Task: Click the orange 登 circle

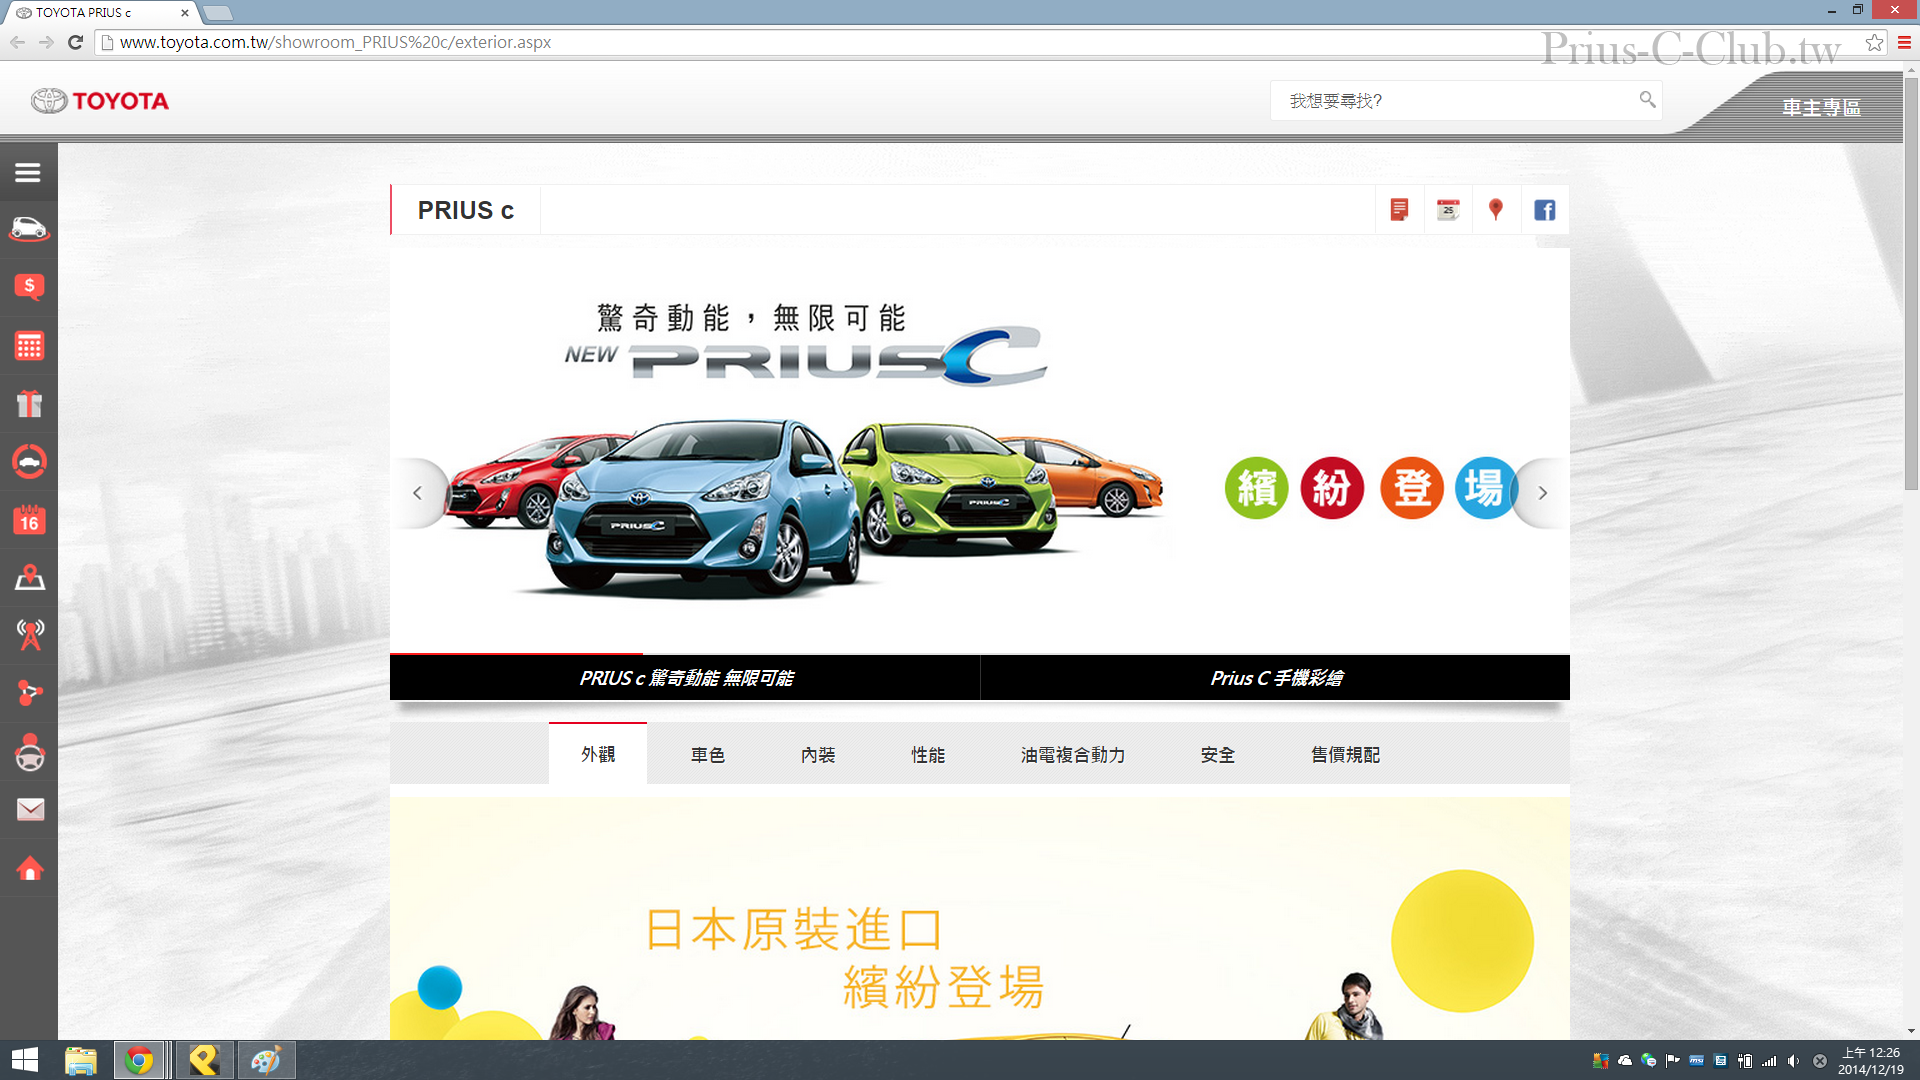Action: coord(1411,488)
